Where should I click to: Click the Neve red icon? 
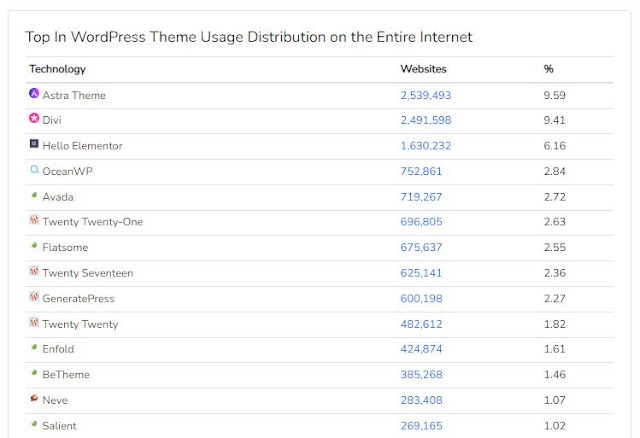pos(34,399)
